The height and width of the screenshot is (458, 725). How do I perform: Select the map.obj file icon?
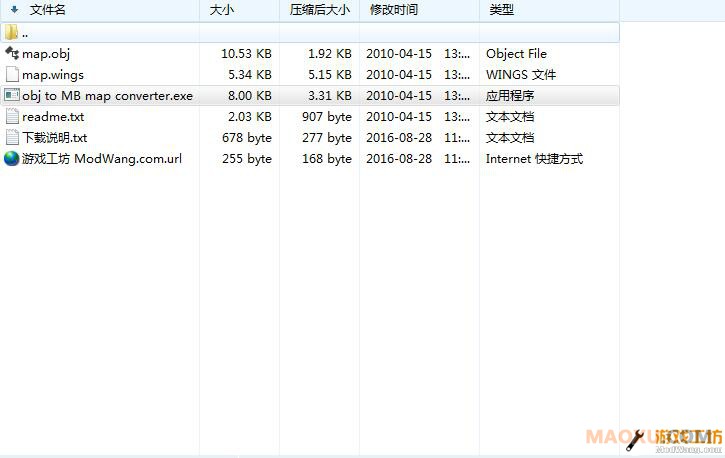click(12, 54)
